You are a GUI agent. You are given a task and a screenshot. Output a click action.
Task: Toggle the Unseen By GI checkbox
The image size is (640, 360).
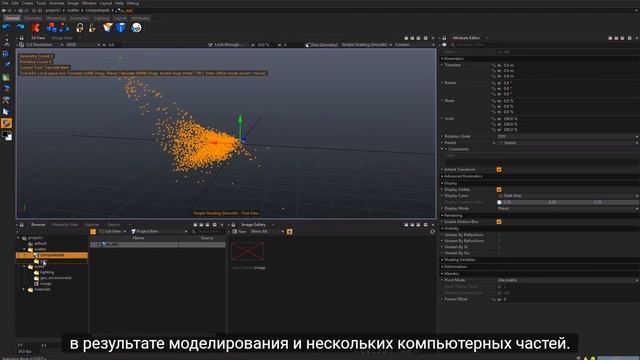[x=499, y=247]
